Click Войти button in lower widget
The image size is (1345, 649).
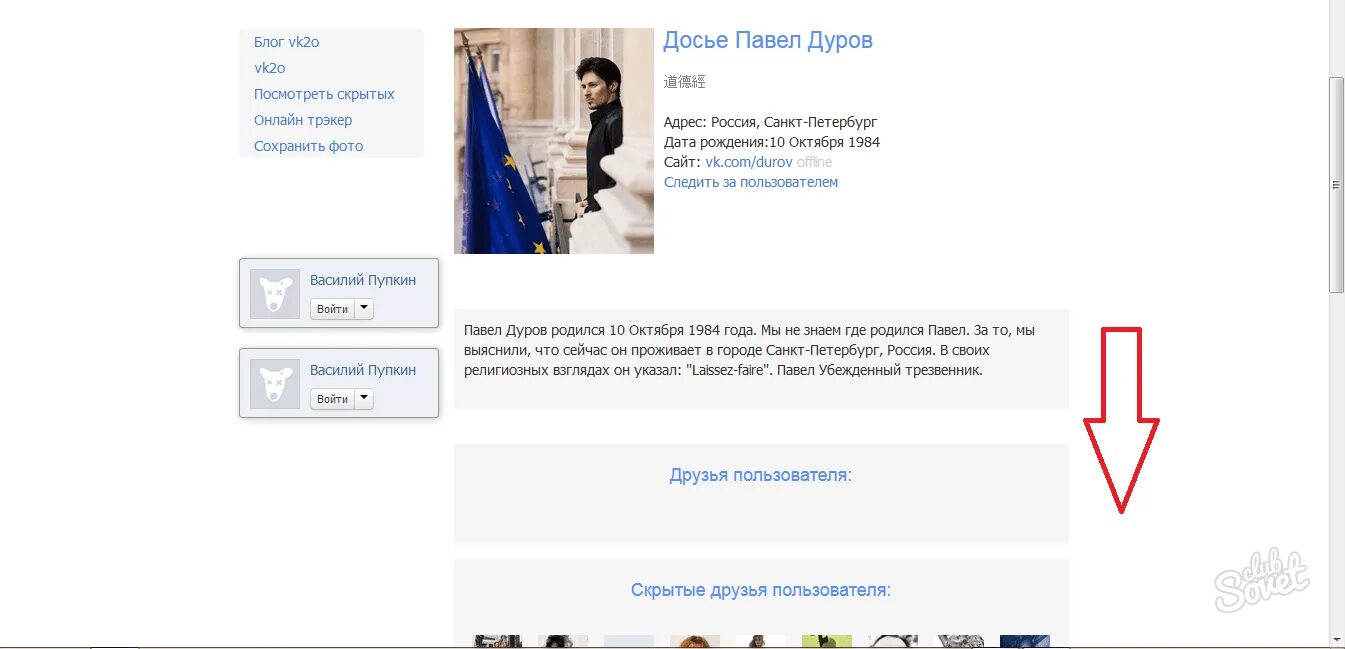point(332,399)
